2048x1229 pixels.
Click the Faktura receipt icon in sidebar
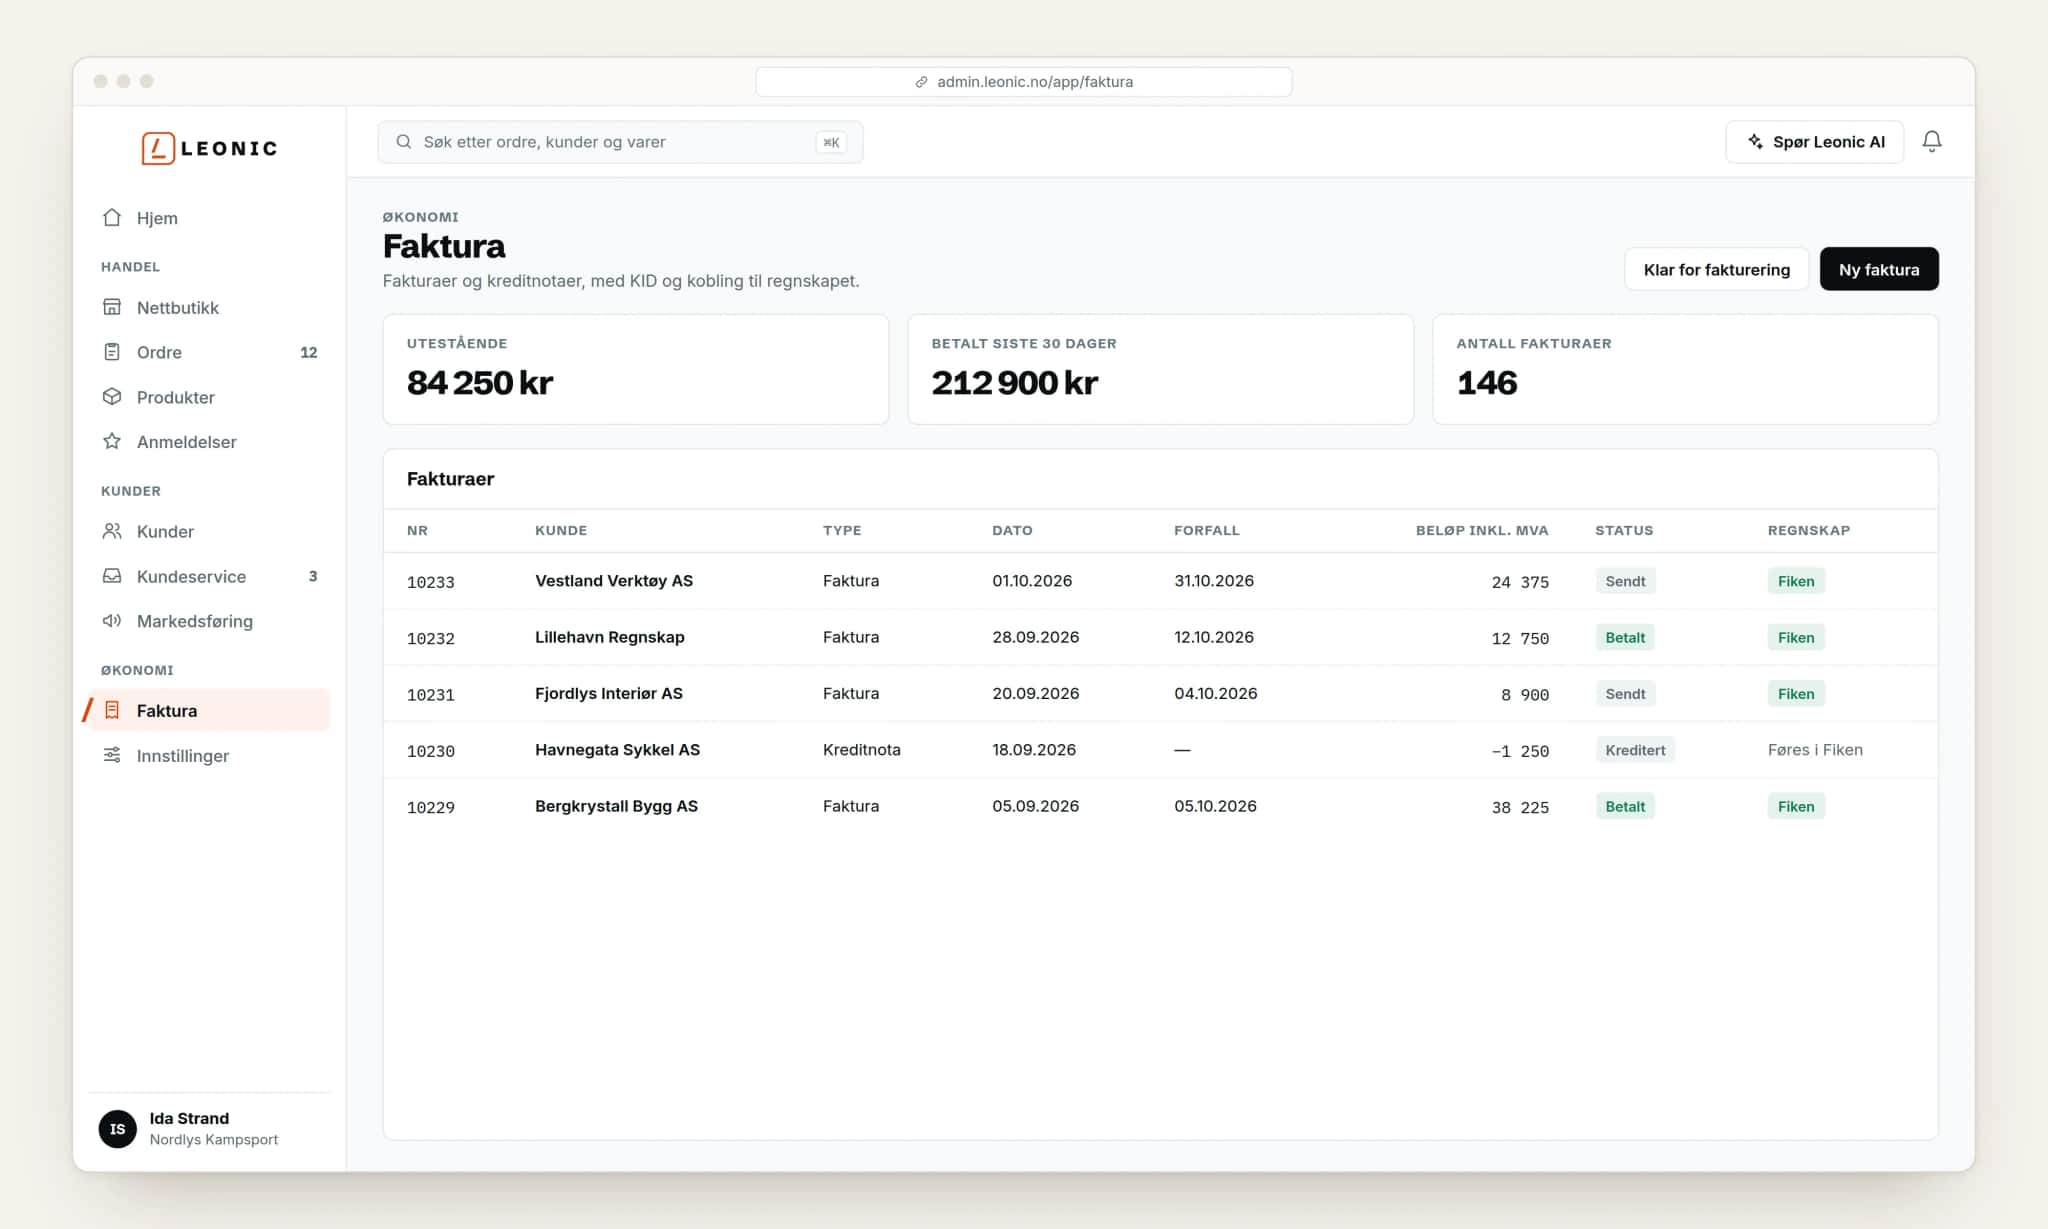pos(112,710)
